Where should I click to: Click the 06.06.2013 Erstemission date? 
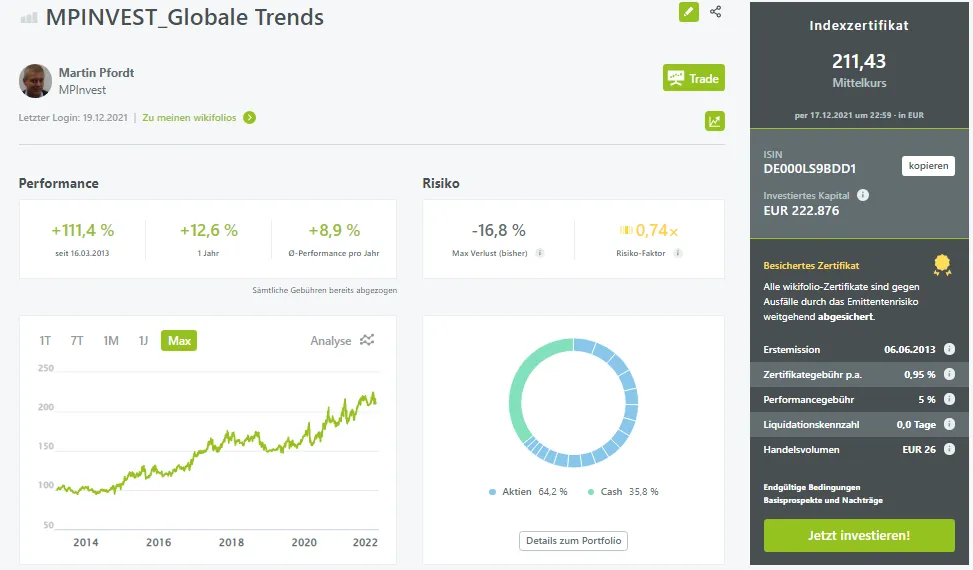[x=910, y=349]
